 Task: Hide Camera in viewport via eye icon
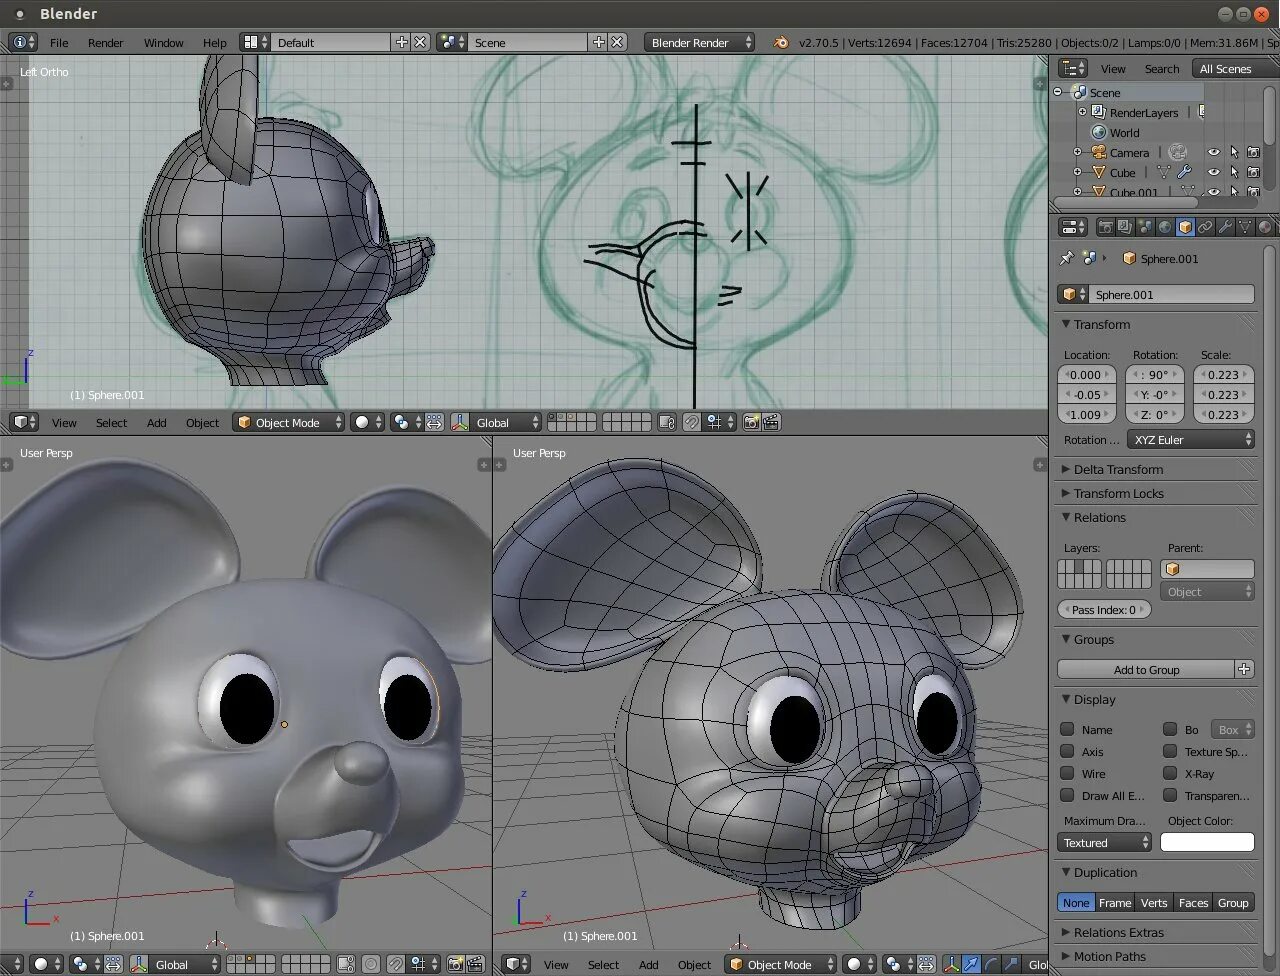(x=1213, y=152)
